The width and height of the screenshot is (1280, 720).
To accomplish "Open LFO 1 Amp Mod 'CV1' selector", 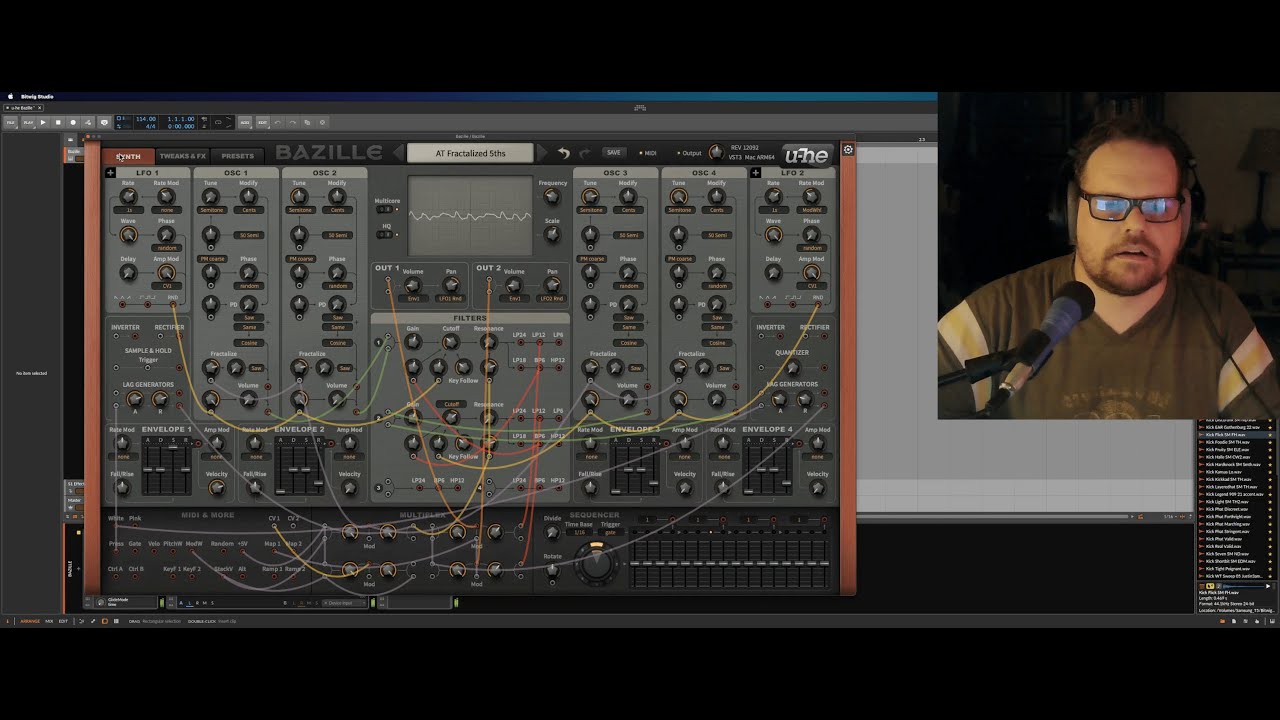I will [x=167, y=286].
